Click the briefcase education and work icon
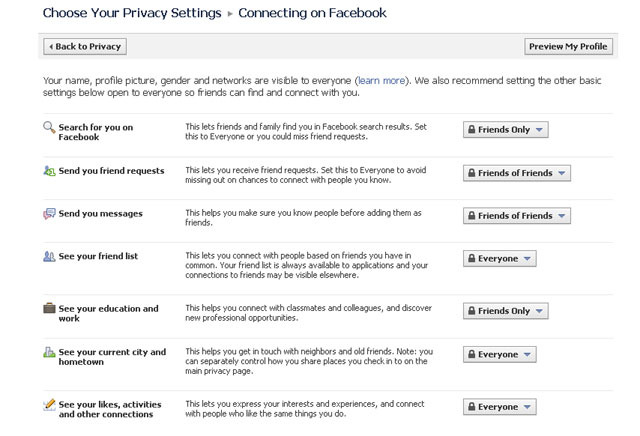Viewport: 640px width, 436px height. 49,308
